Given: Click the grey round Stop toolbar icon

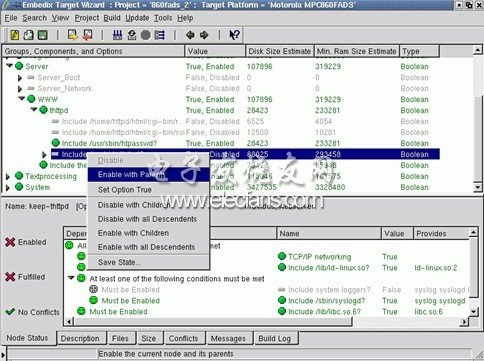Looking at the screenshot, I should [x=146, y=35].
